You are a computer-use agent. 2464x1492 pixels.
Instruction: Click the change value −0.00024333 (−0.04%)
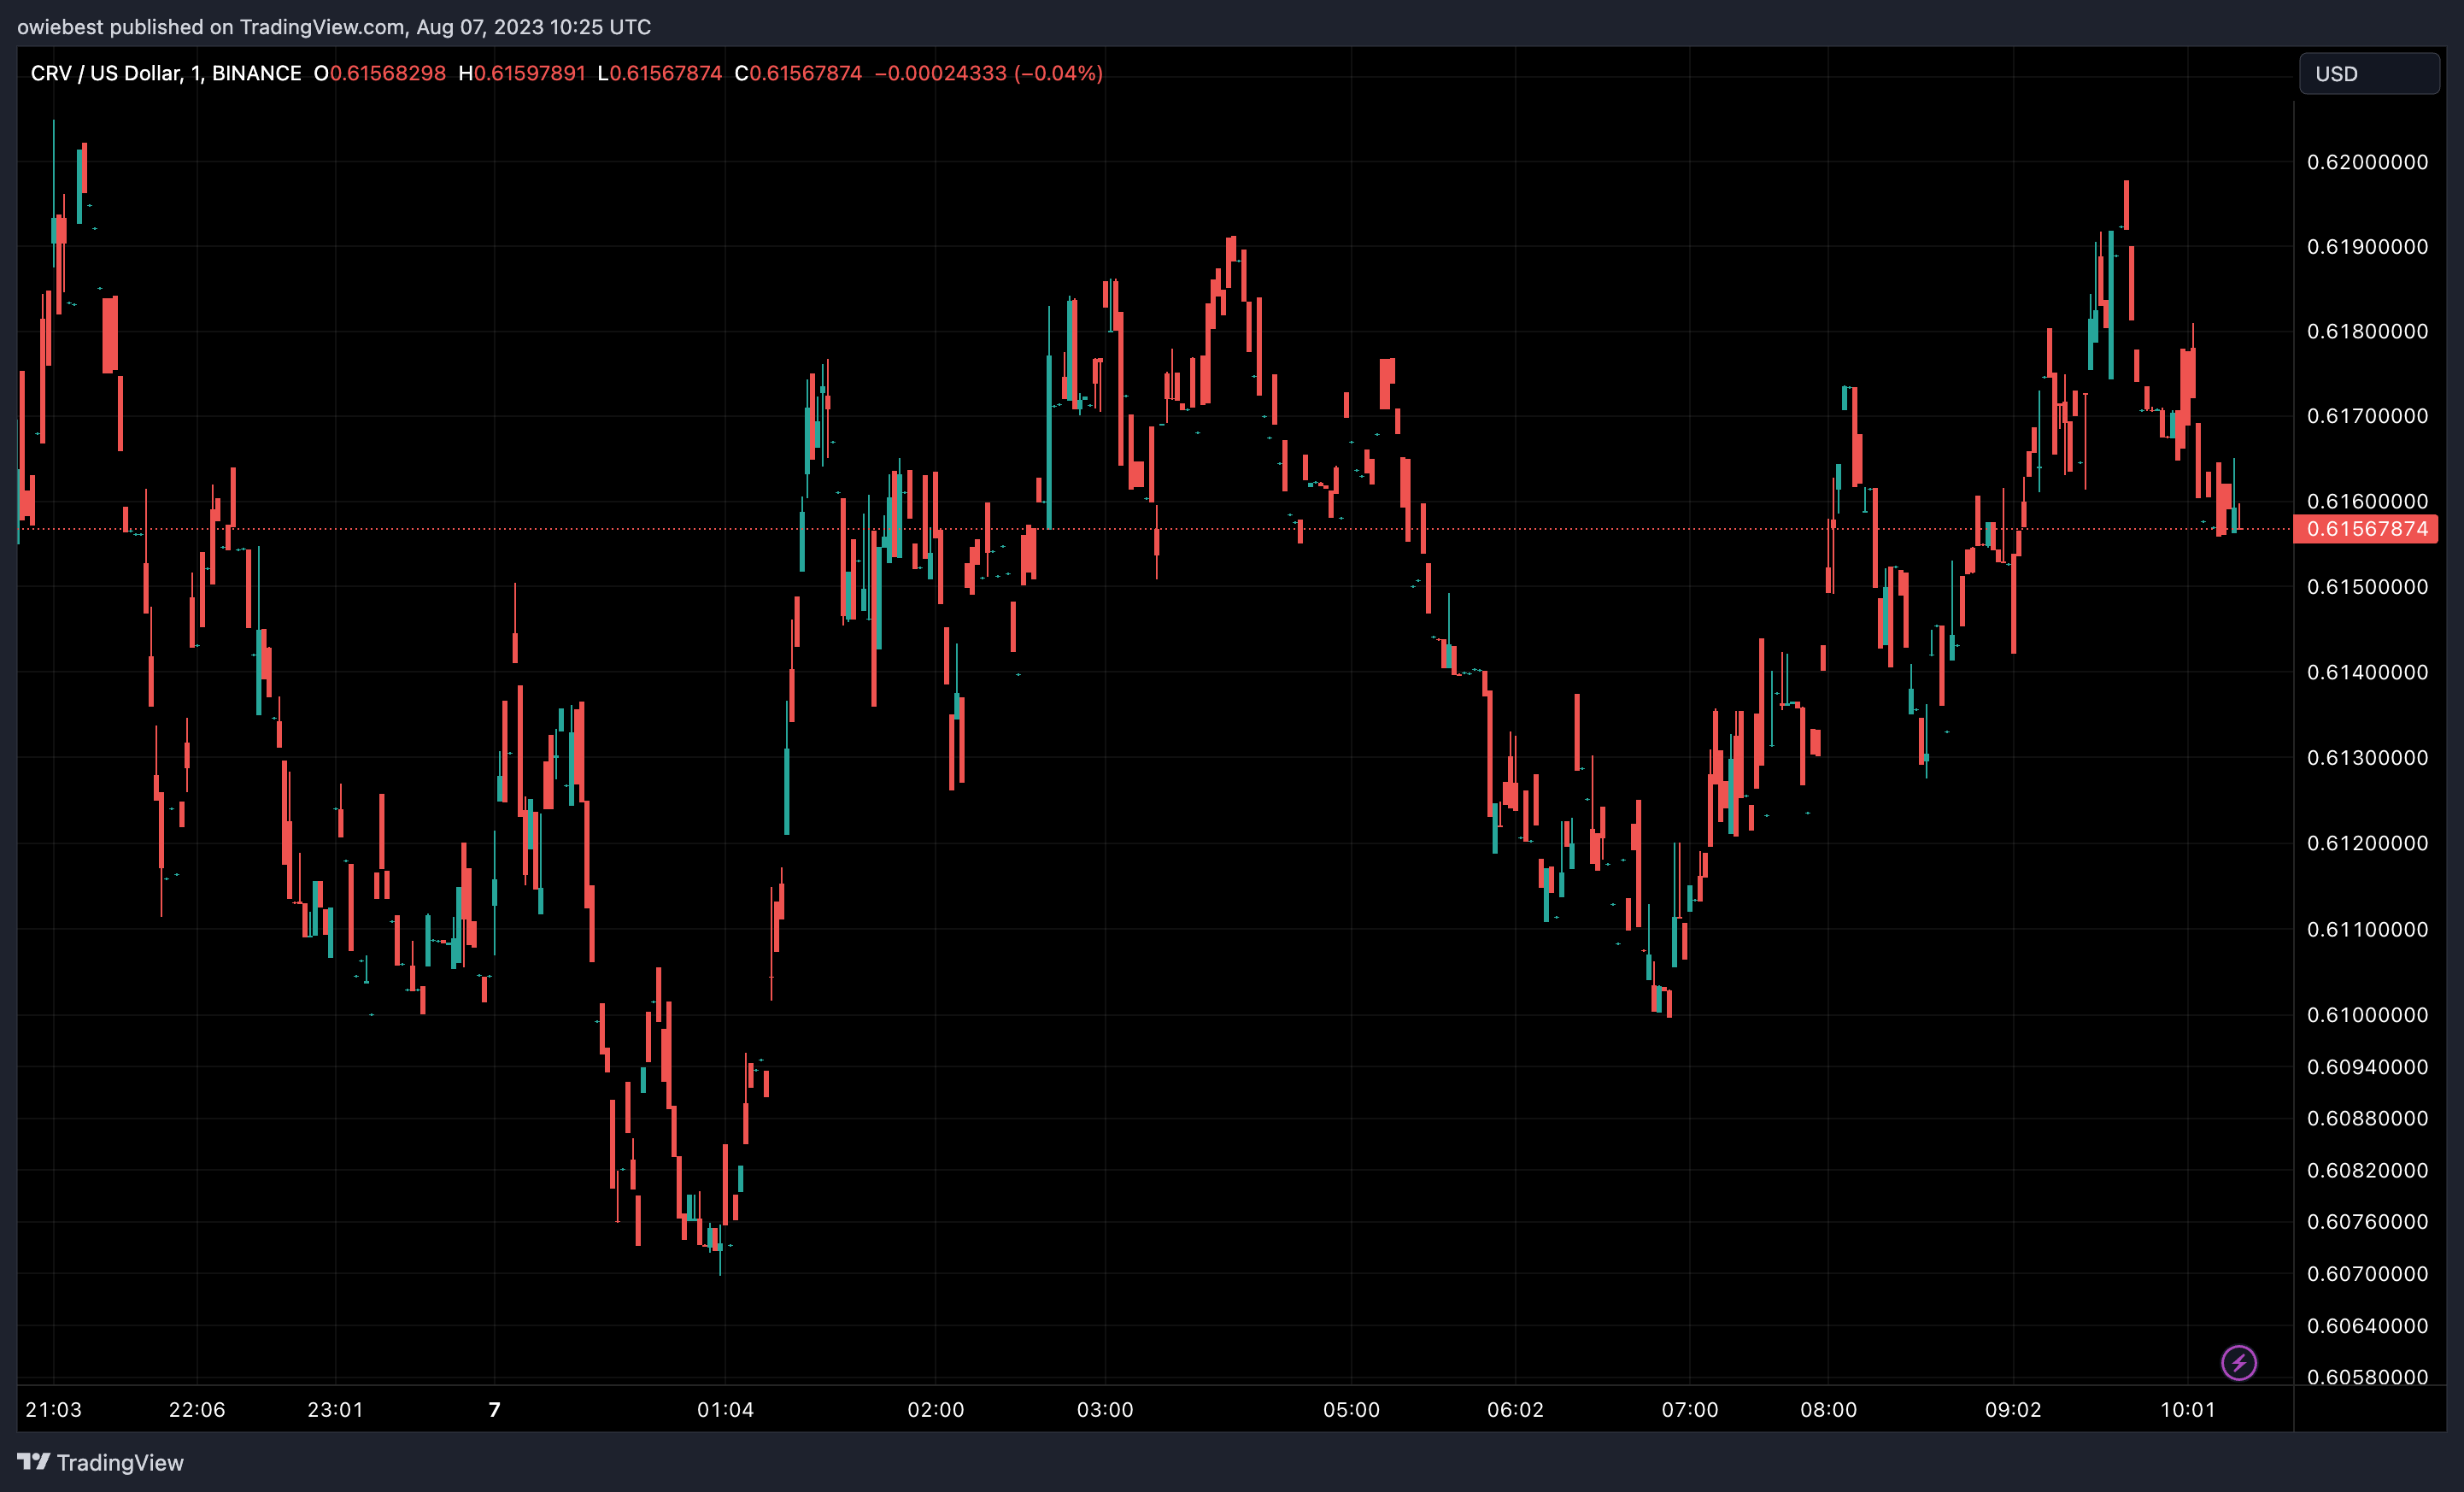pyautogui.click(x=989, y=73)
